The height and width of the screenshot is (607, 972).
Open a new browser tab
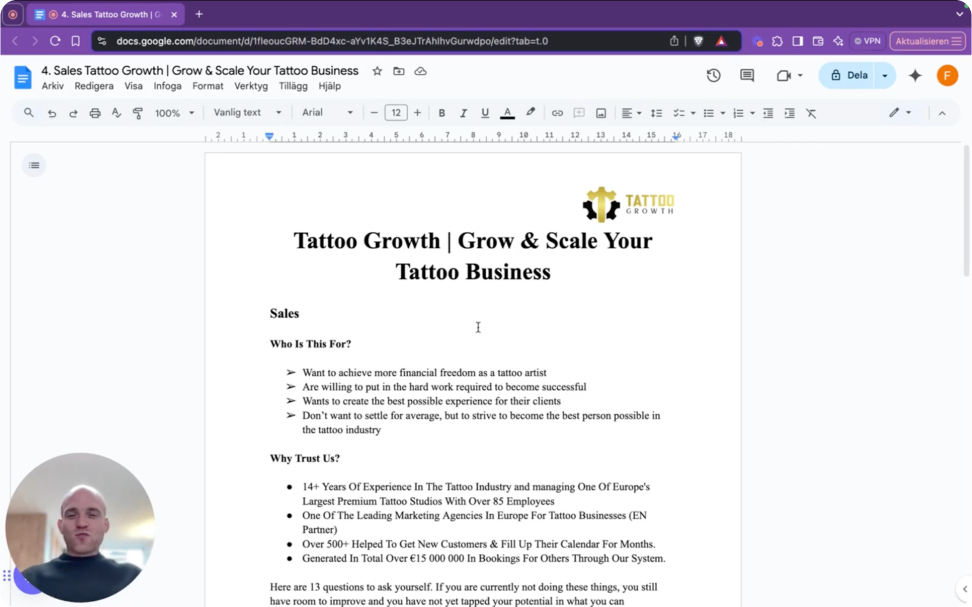[199, 14]
